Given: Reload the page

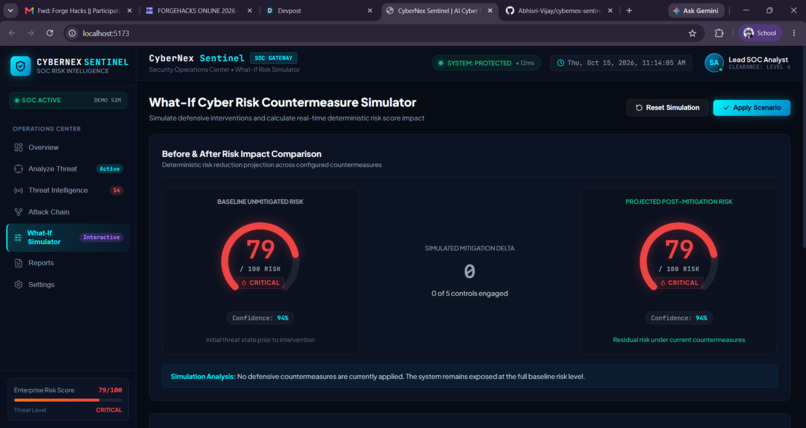Looking at the screenshot, I should coord(50,33).
